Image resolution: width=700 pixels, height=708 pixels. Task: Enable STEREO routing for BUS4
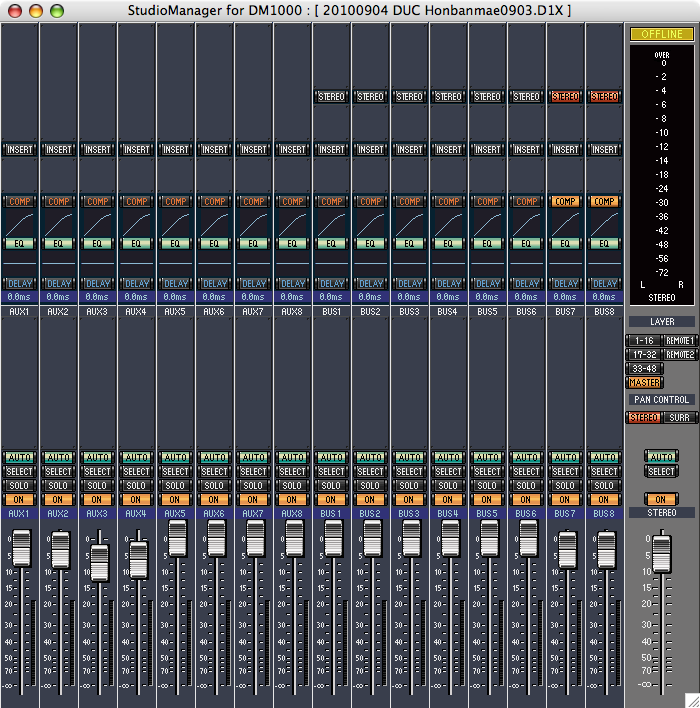coord(448,97)
